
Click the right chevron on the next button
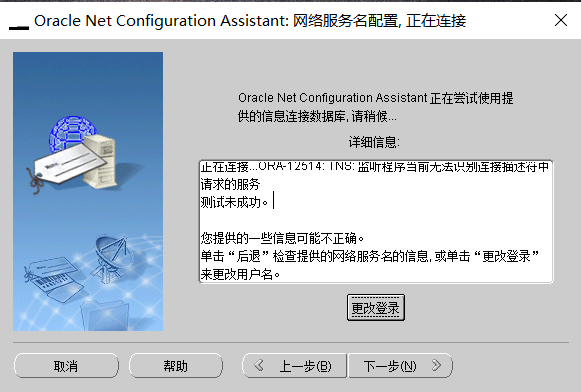(x=436, y=365)
